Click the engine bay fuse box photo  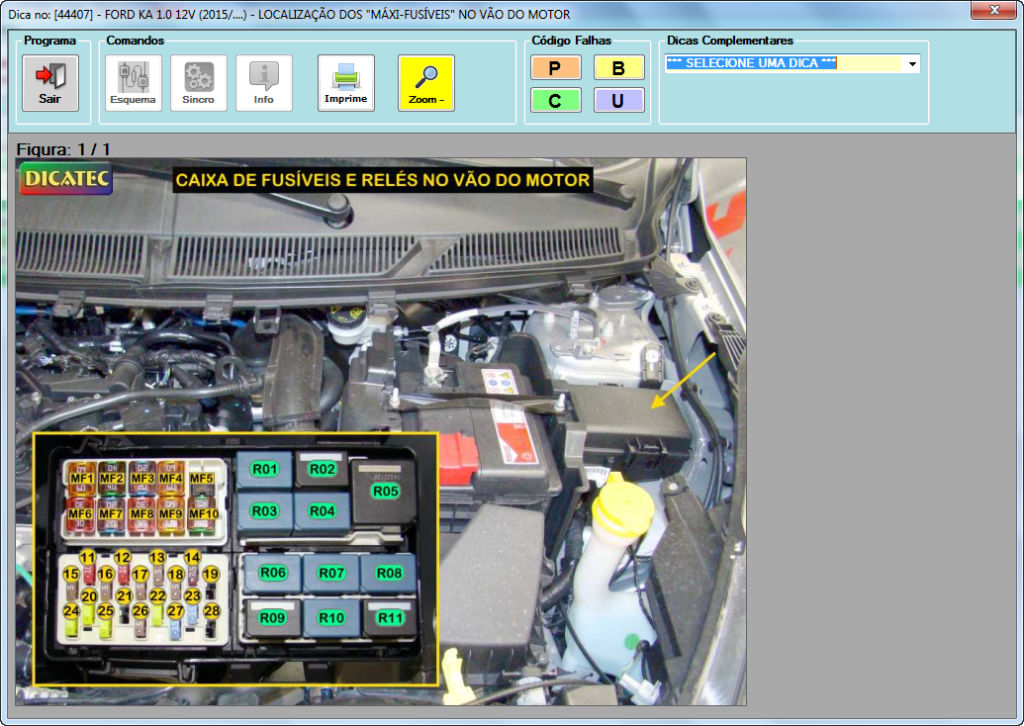381,431
